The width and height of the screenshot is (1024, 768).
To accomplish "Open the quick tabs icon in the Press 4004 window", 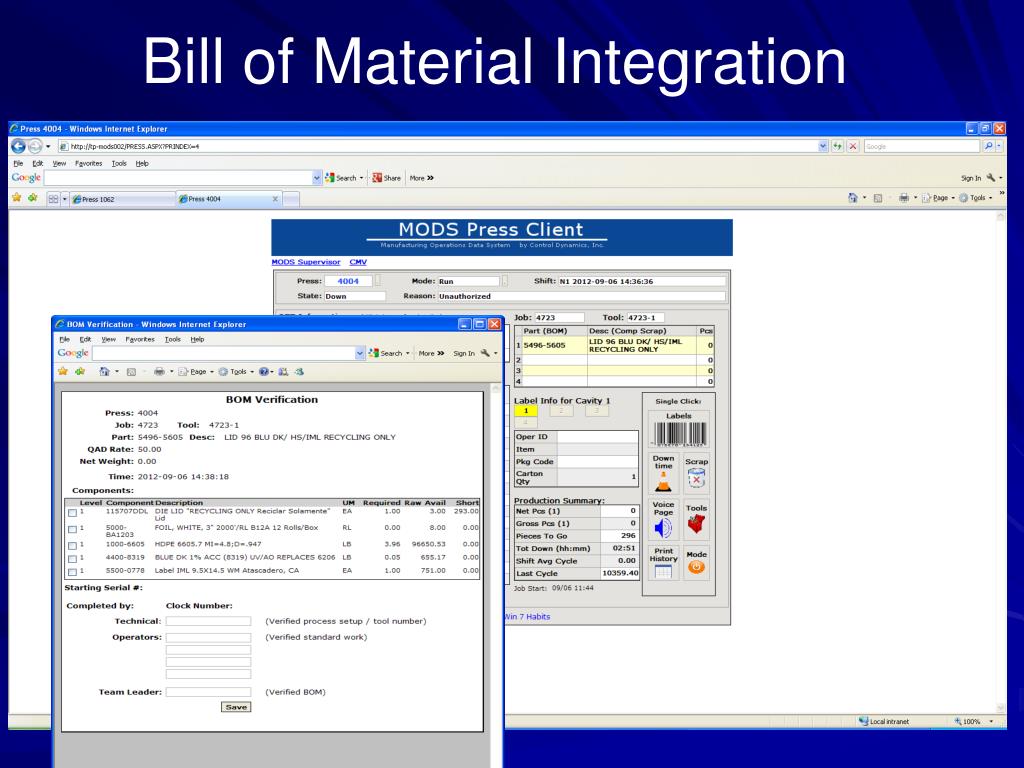I will tap(54, 199).
